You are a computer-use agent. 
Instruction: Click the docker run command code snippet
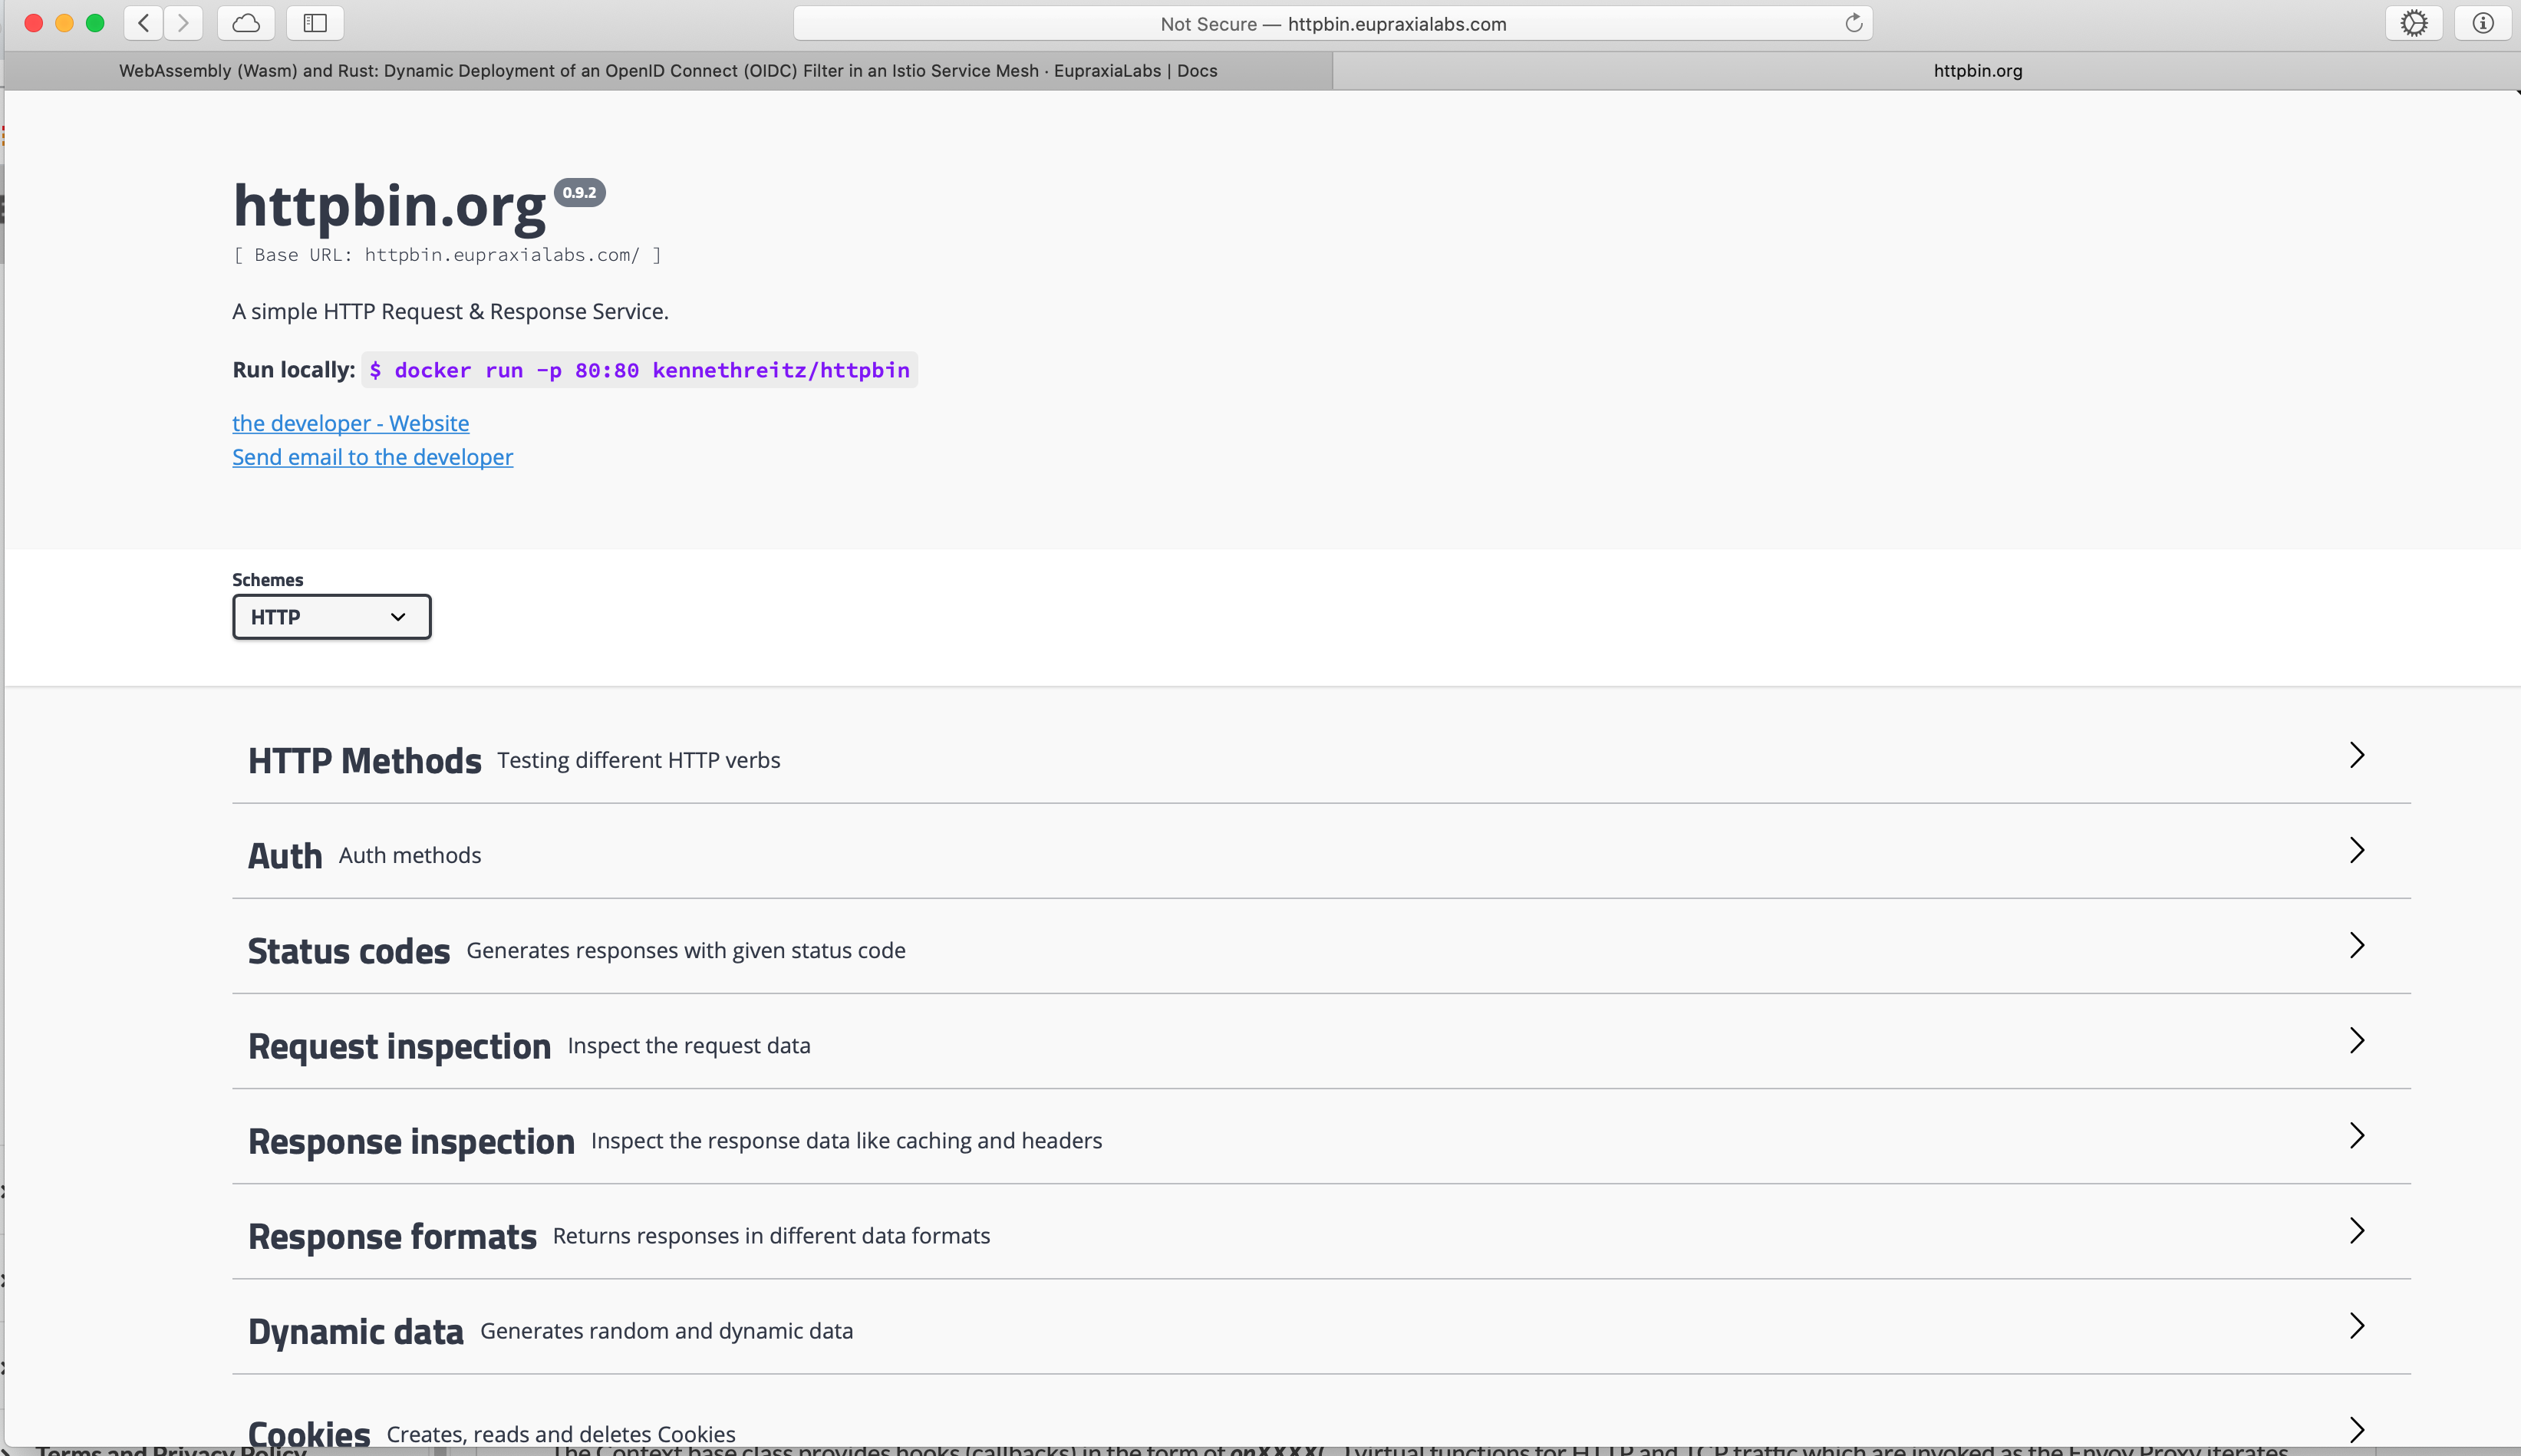click(640, 370)
